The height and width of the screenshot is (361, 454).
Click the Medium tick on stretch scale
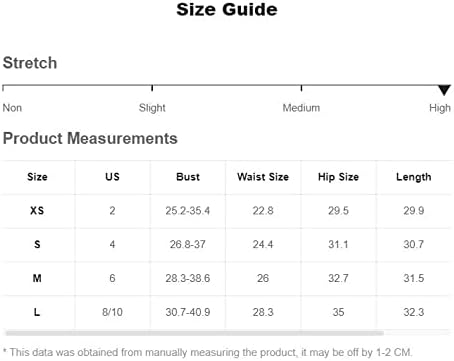pos(301,88)
